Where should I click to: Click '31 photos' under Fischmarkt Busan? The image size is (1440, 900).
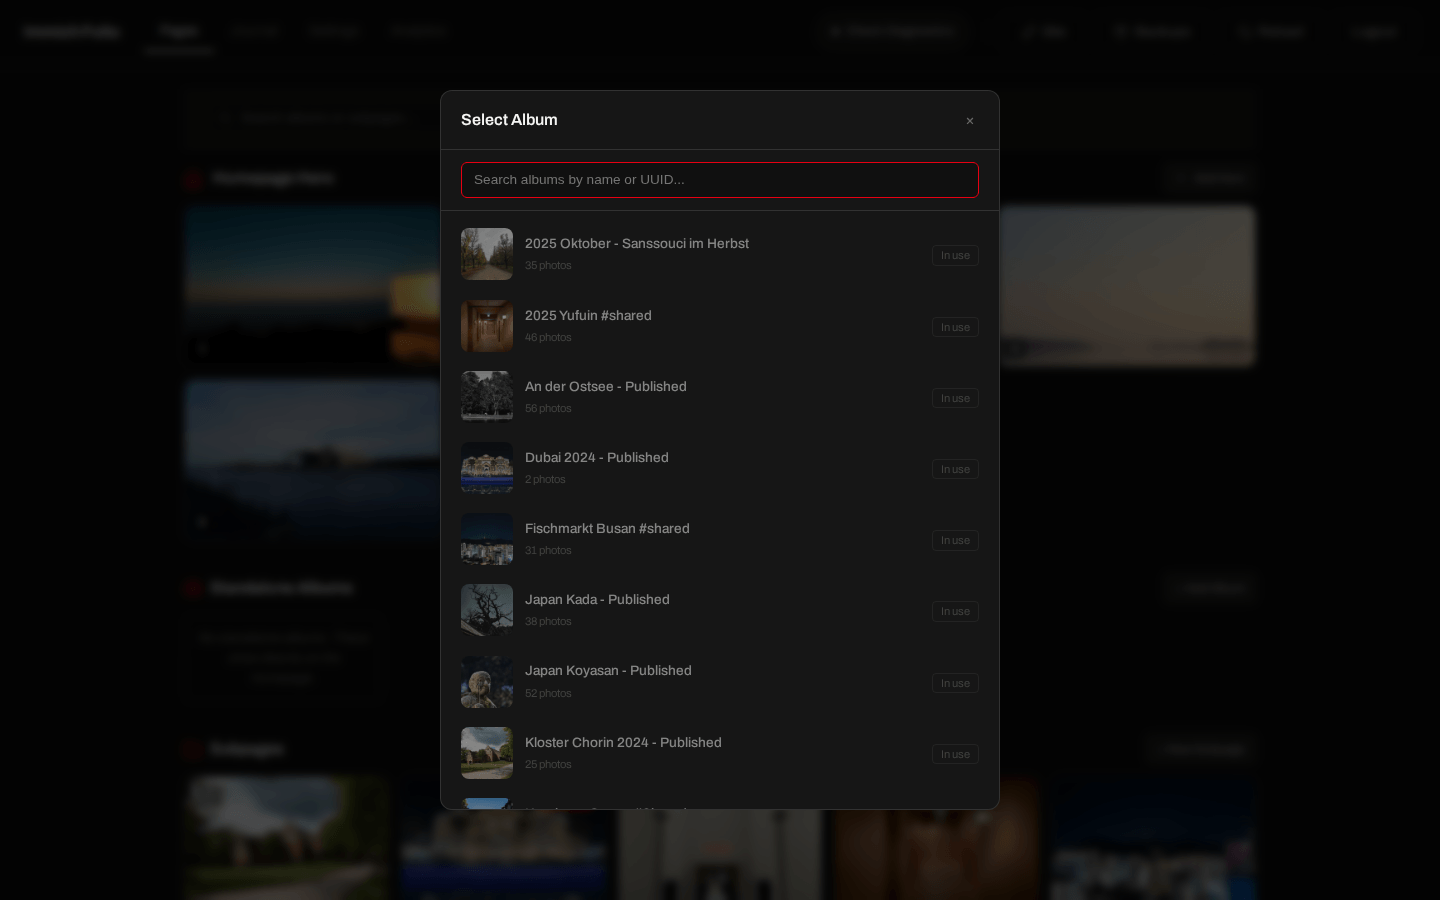[548, 551]
